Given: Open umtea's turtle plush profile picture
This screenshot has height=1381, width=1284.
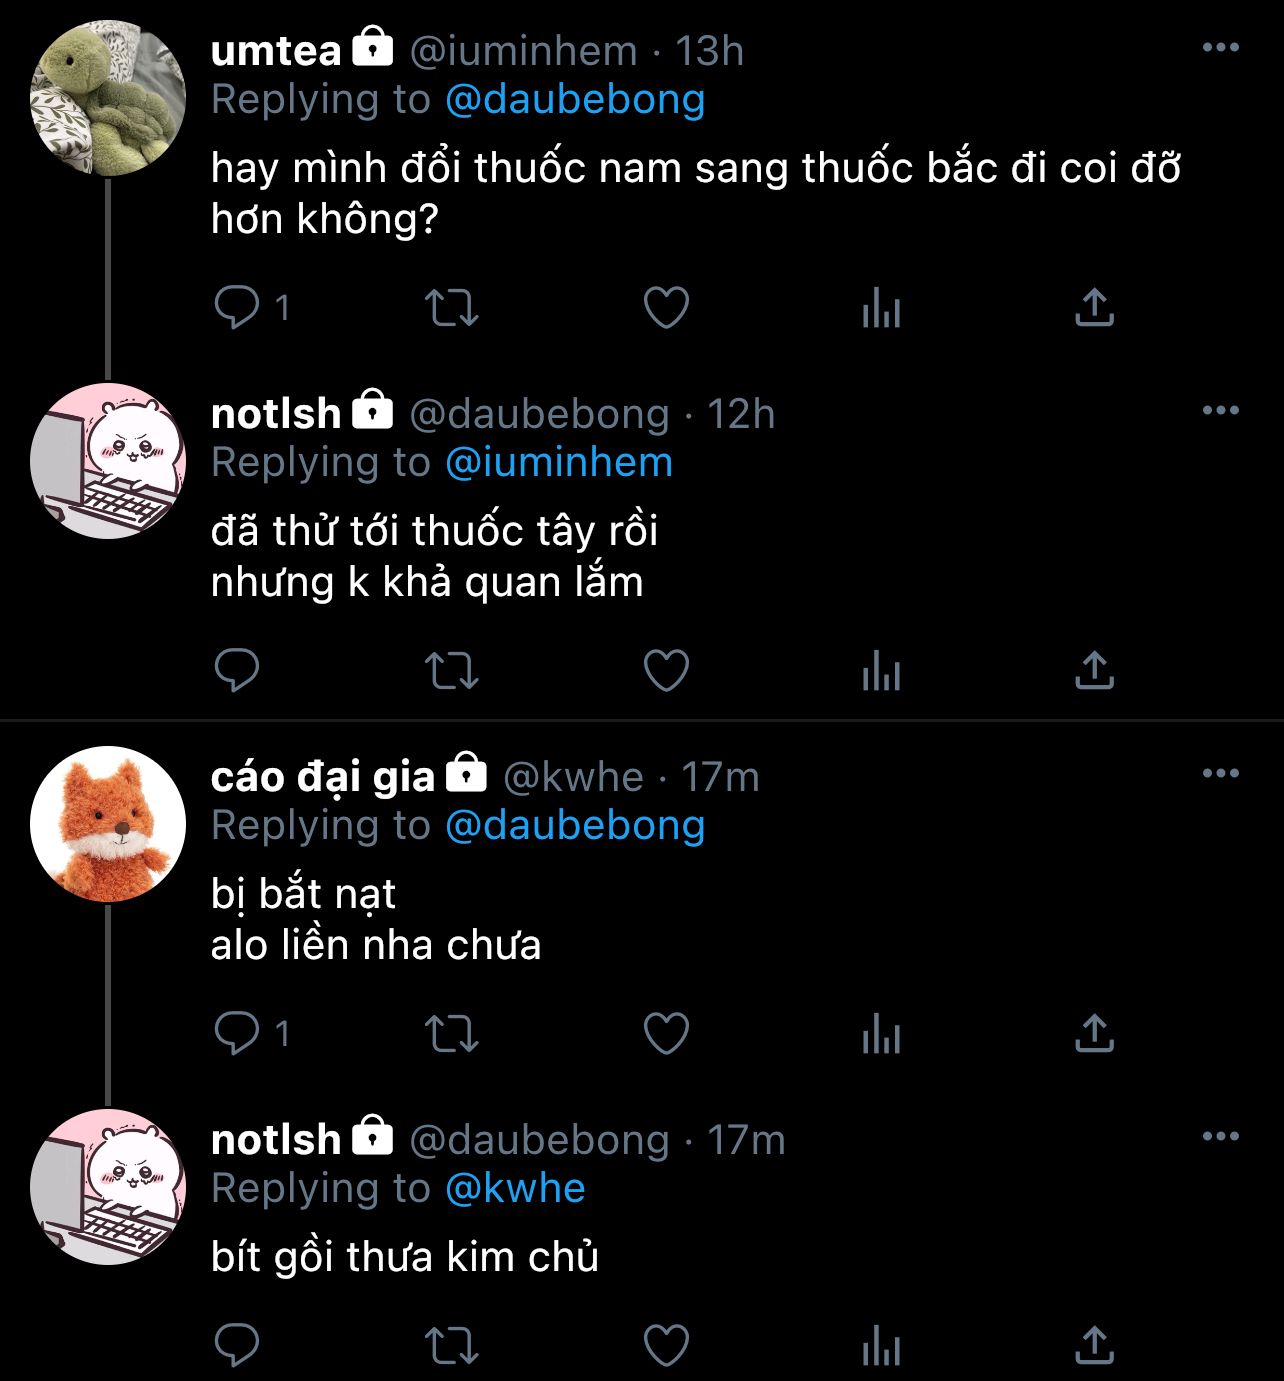Looking at the screenshot, I should click(108, 97).
